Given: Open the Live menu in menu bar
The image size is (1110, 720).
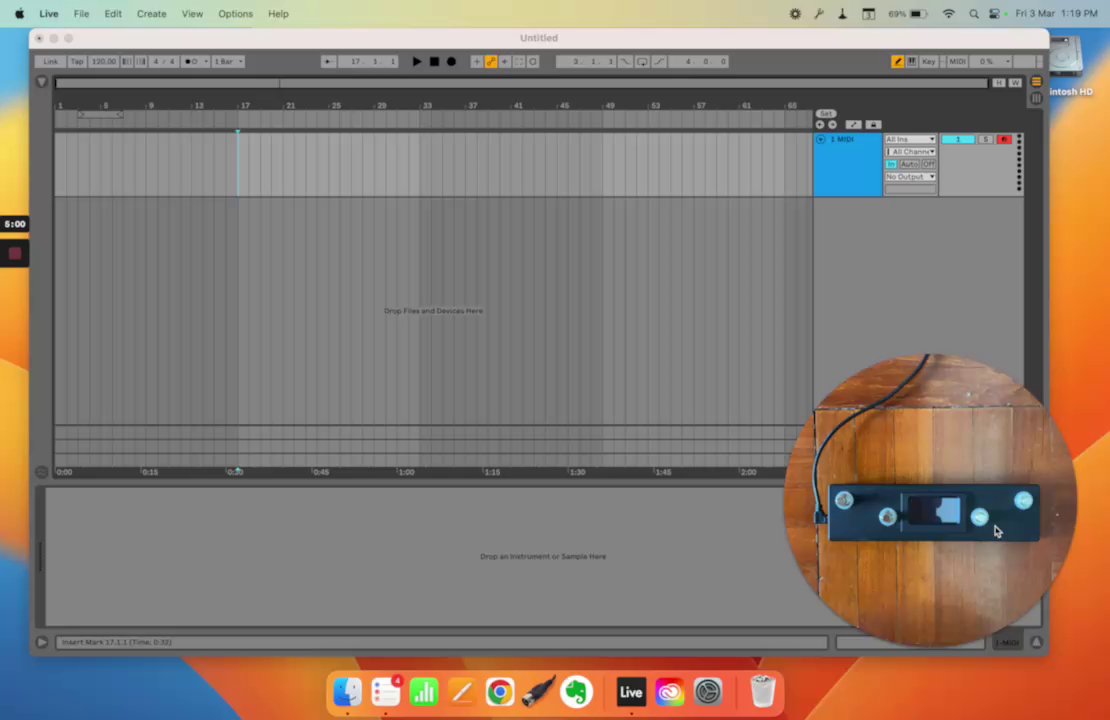Looking at the screenshot, I should (x=49, y=13).
